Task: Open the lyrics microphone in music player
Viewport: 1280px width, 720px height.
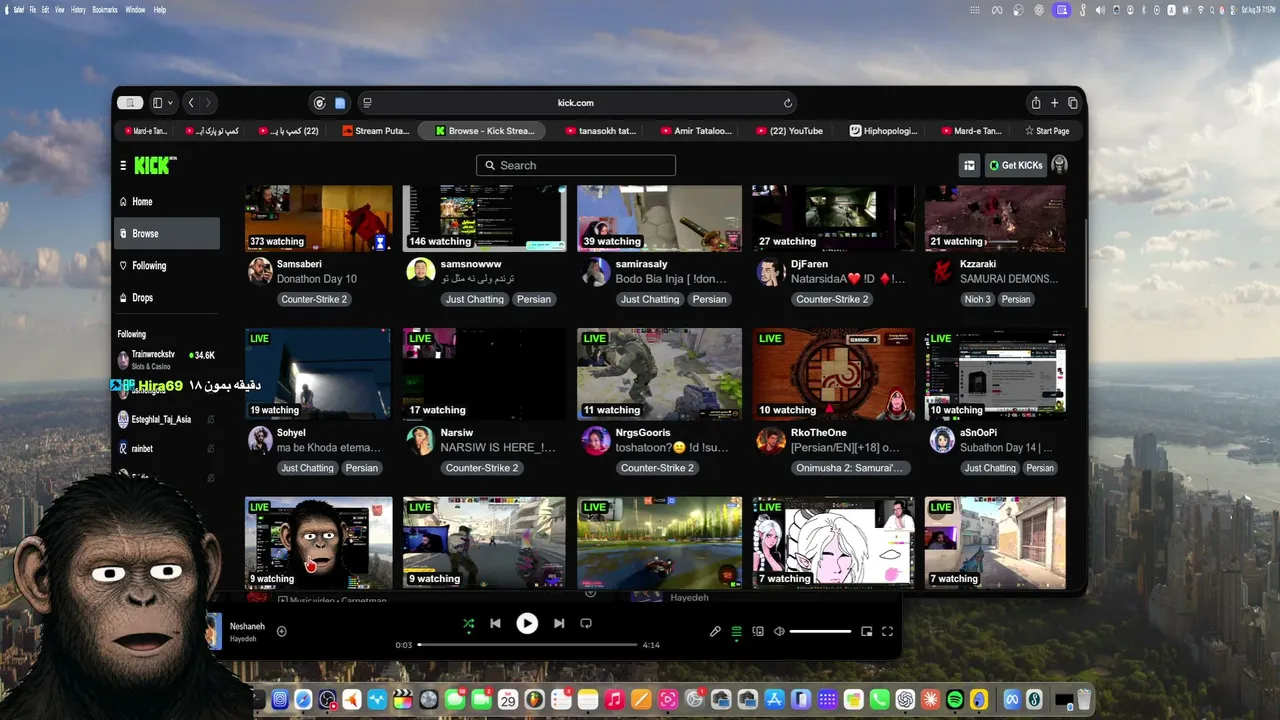Action: coord(715,631)
